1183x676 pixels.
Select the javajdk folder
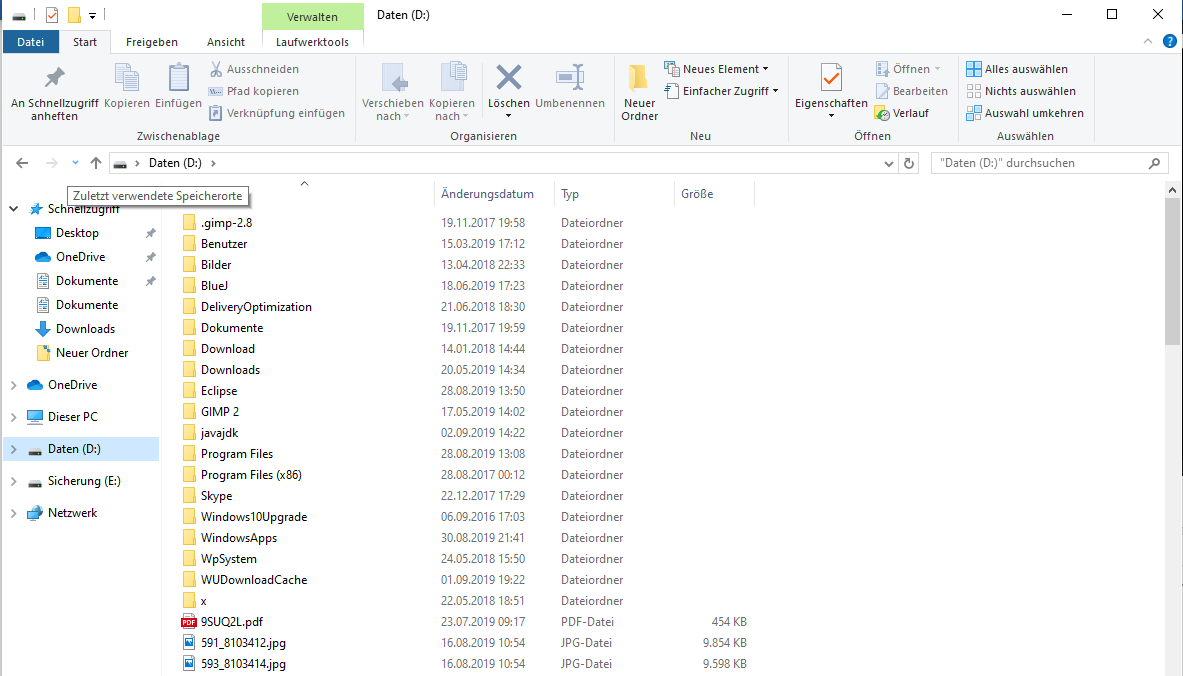(220, 433)
